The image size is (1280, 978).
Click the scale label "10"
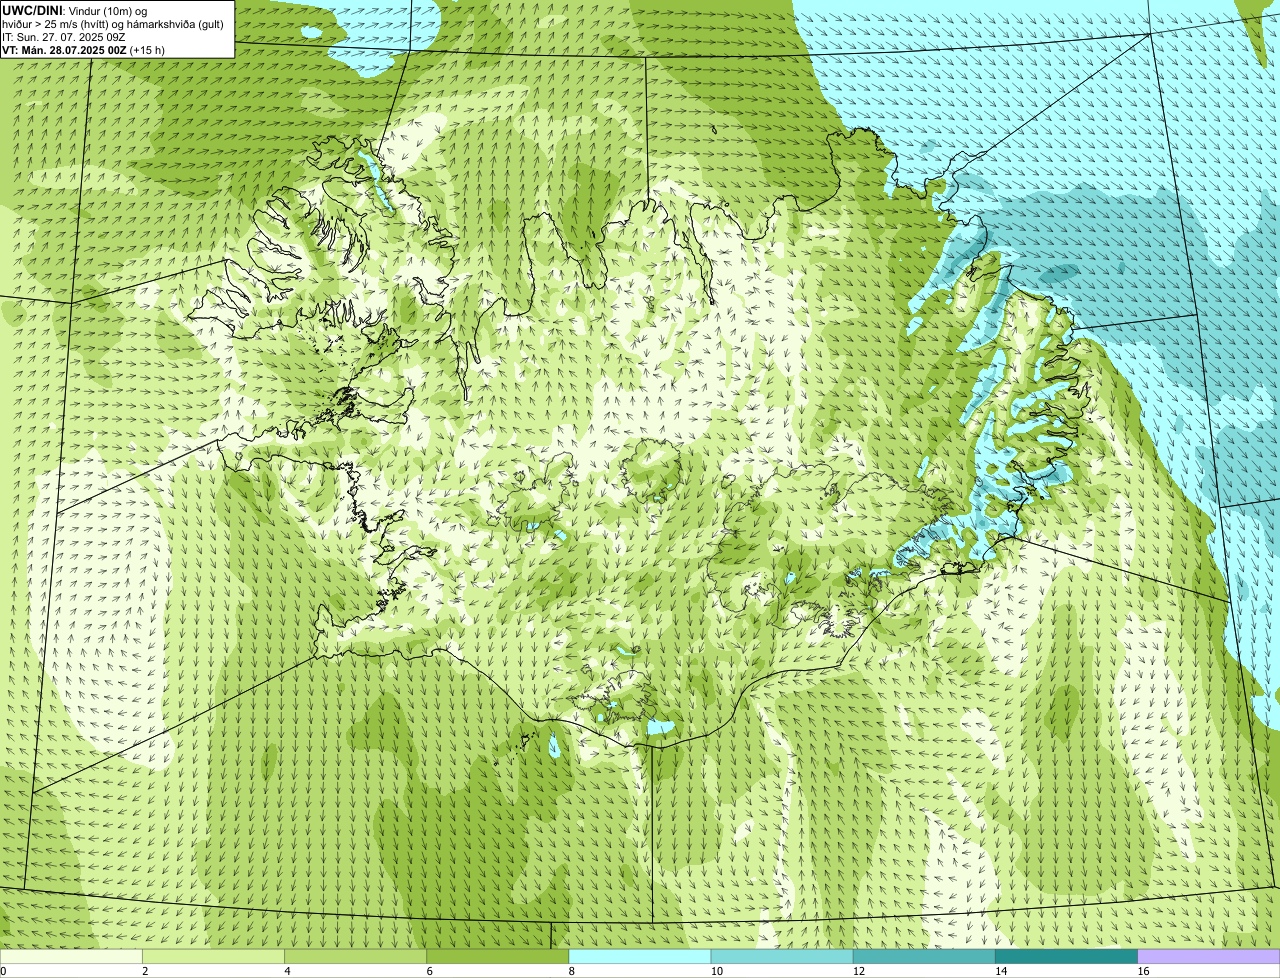[x=717, y=971]
